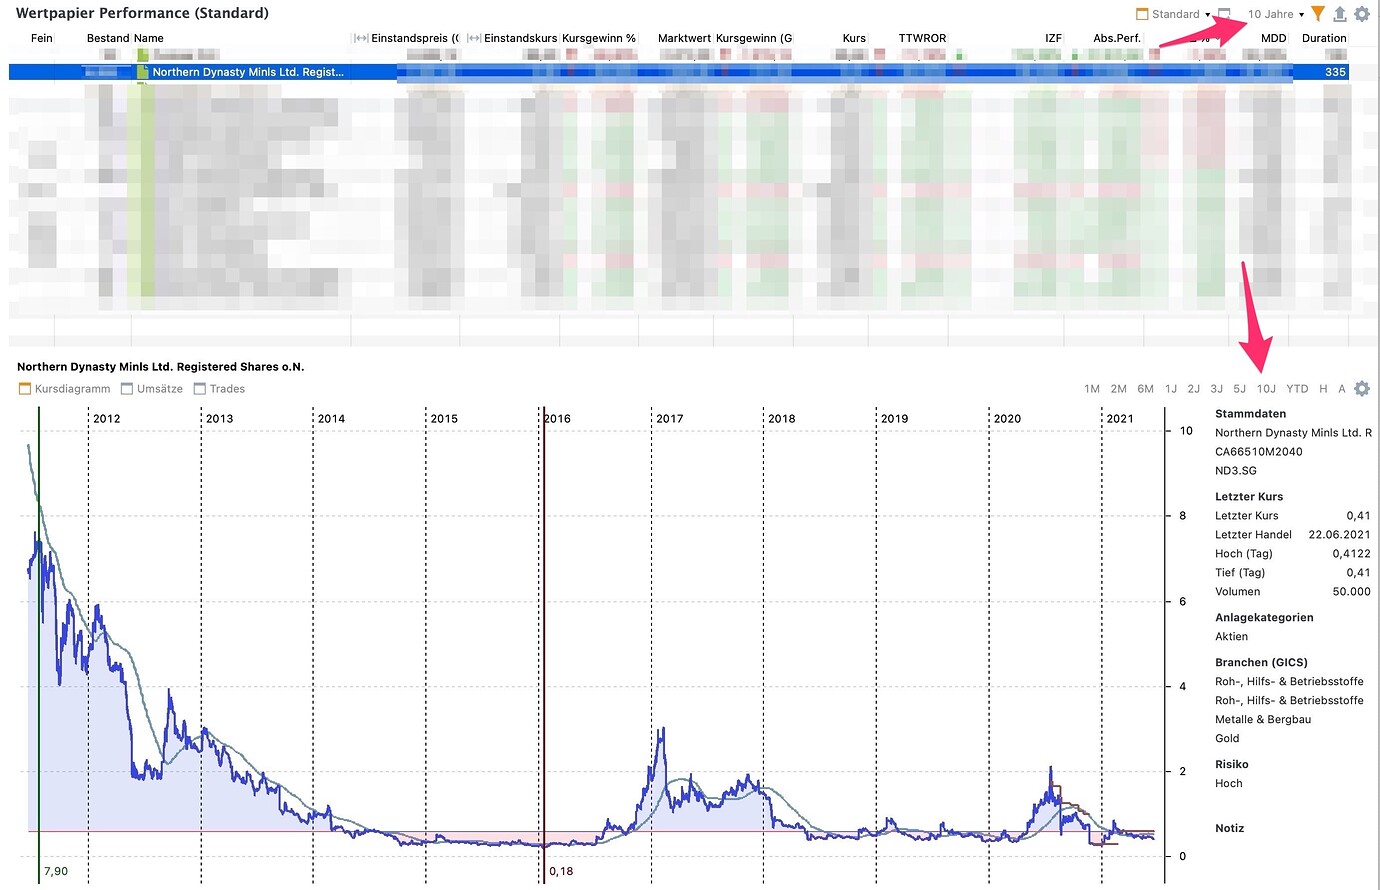Viewport: 1380px width, 890px height.
Task: Set chart range to 1M
Action: click(1092, 389)
